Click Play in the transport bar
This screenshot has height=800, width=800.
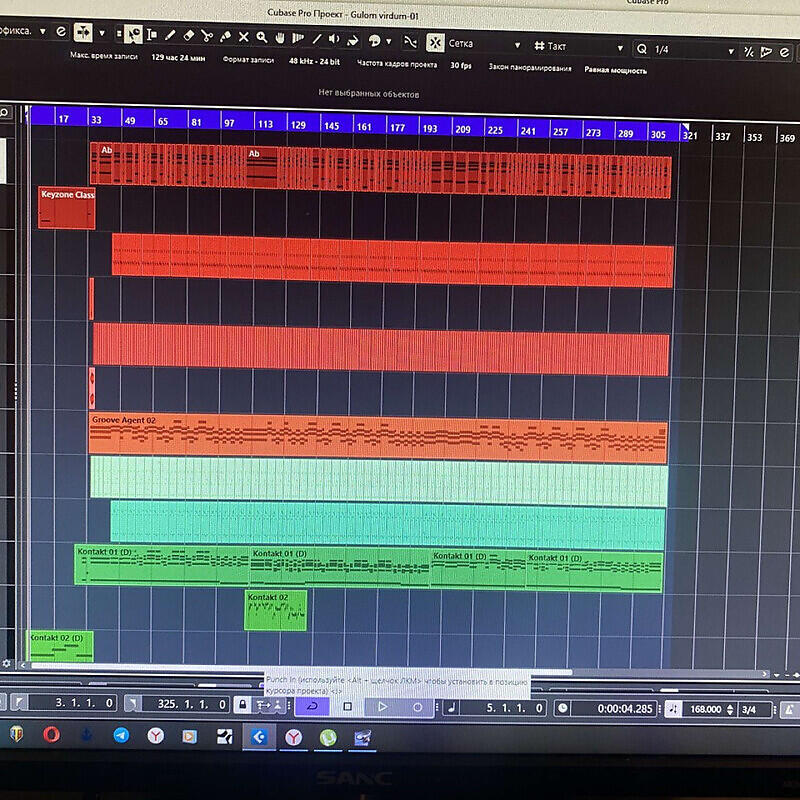tap(382, 707)
